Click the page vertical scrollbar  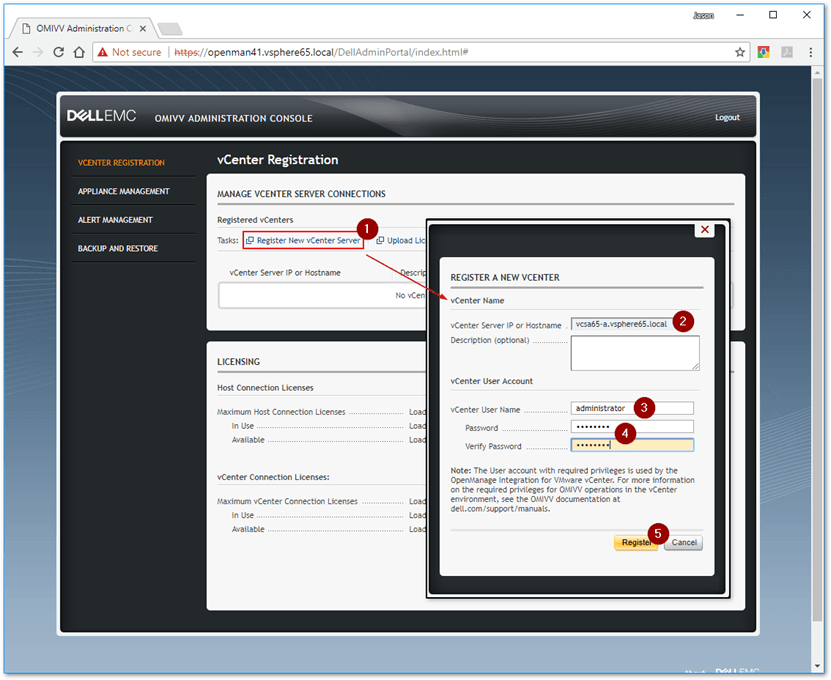tap(817, 350)
